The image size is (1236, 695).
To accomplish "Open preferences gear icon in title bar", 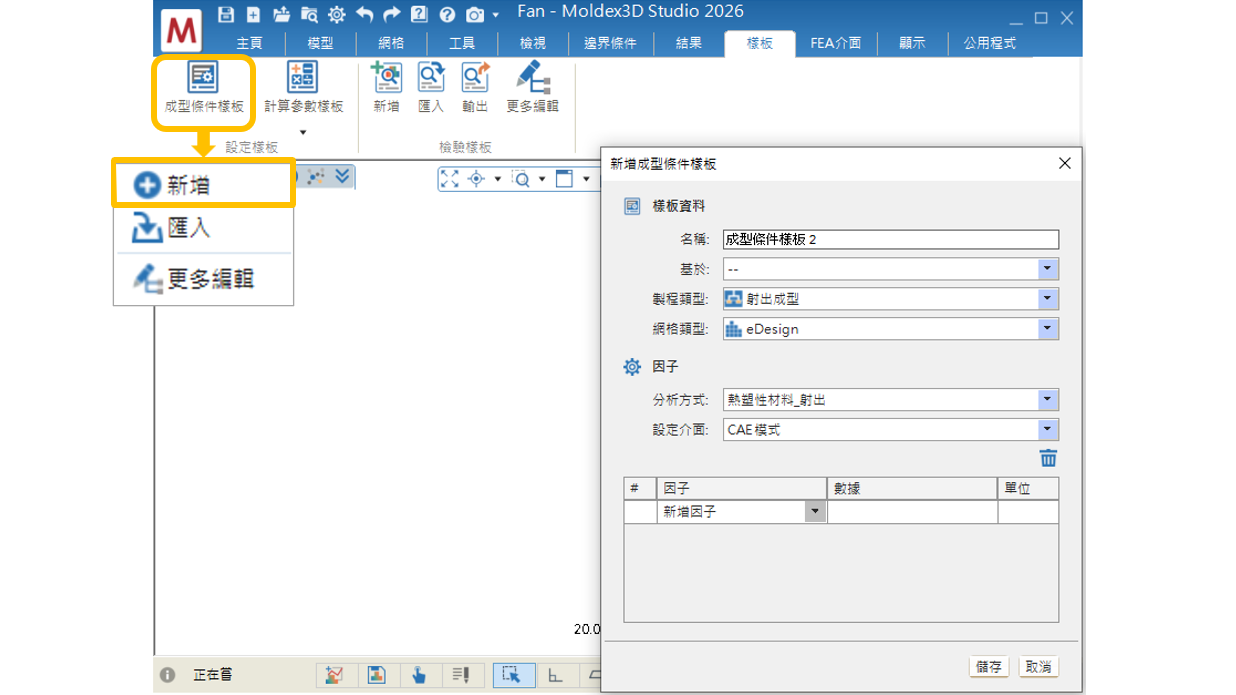I will pos(337,15).
